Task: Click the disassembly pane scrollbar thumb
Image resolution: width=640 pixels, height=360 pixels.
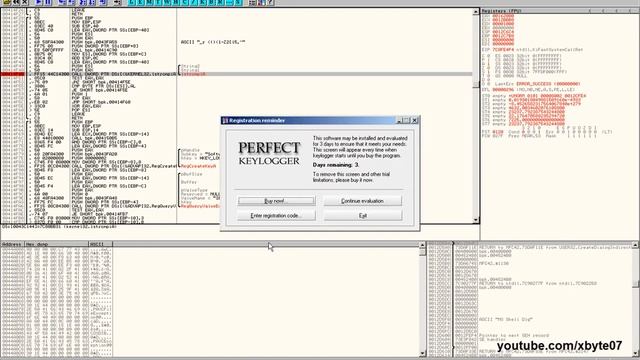Action: [476, 84]
